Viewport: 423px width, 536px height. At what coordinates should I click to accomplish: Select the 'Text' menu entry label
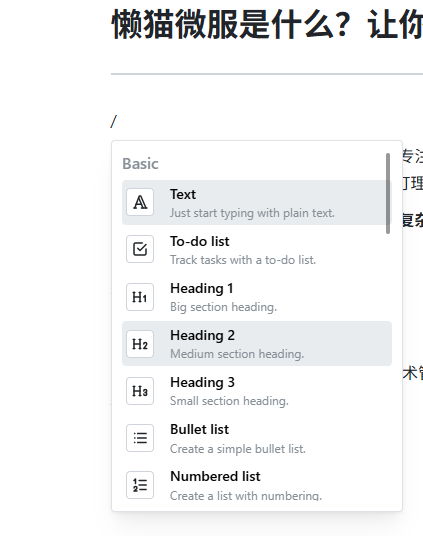pyautogui.click(x=183, y=195)
